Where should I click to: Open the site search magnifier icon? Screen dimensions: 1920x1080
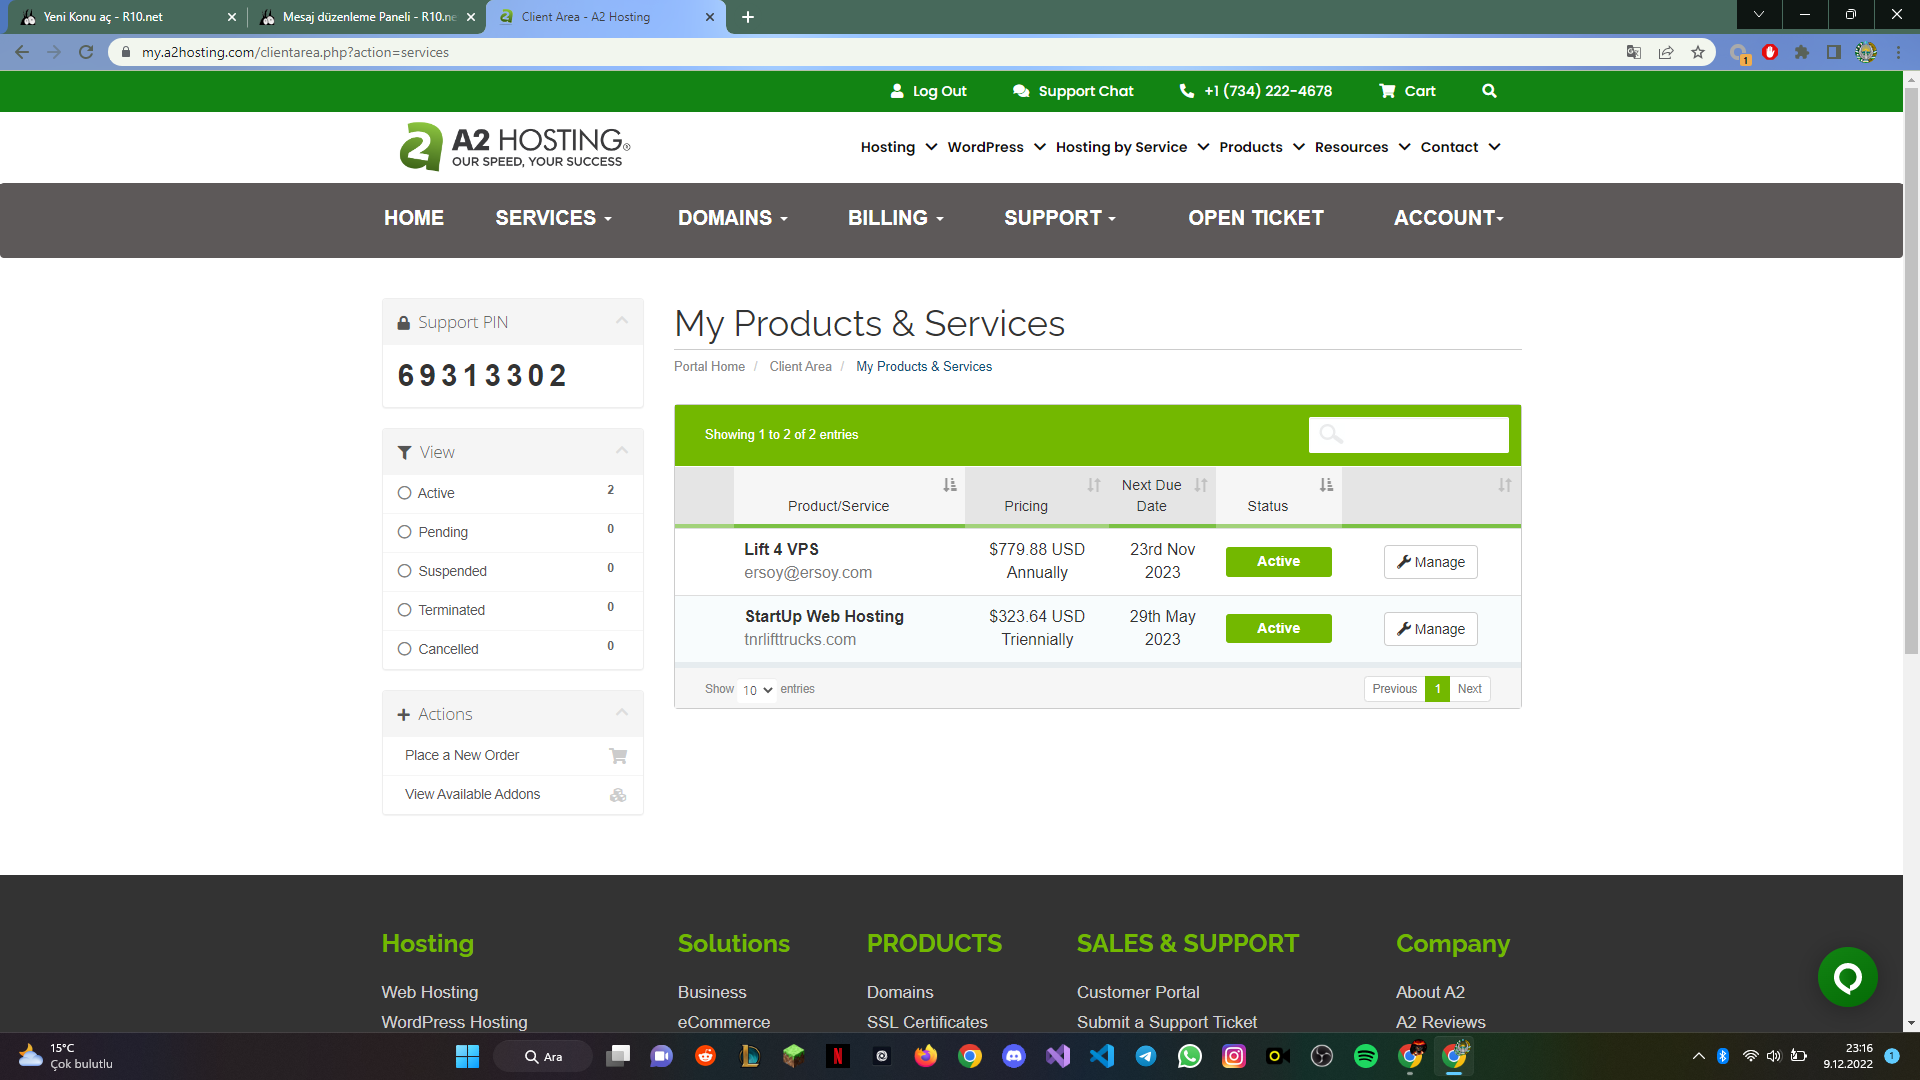(x=1489, y=91)
